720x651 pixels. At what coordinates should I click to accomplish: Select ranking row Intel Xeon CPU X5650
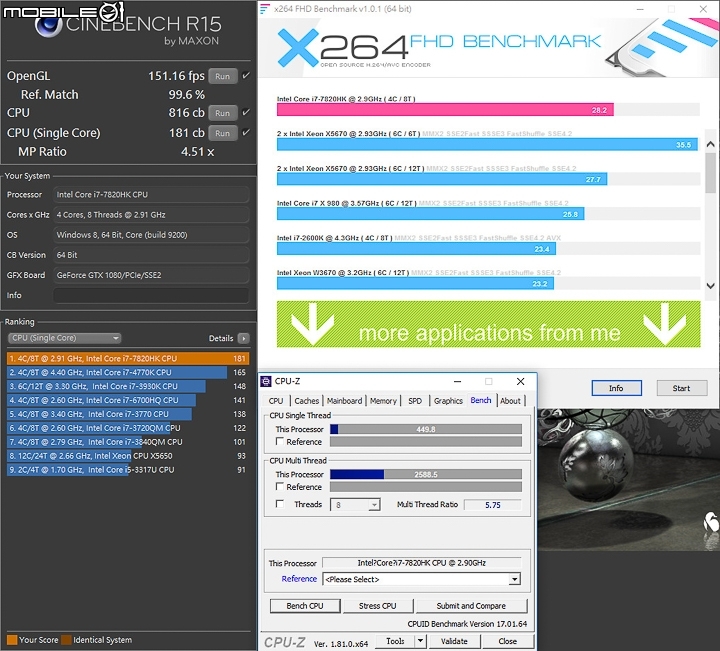(128, 456)
